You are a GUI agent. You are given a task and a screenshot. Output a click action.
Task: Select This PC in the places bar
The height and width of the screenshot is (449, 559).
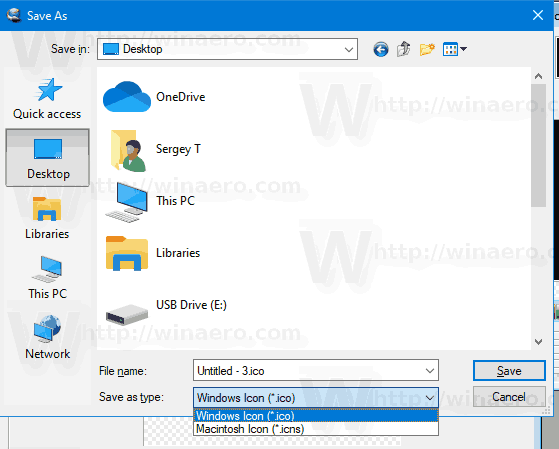pos(47,277)
